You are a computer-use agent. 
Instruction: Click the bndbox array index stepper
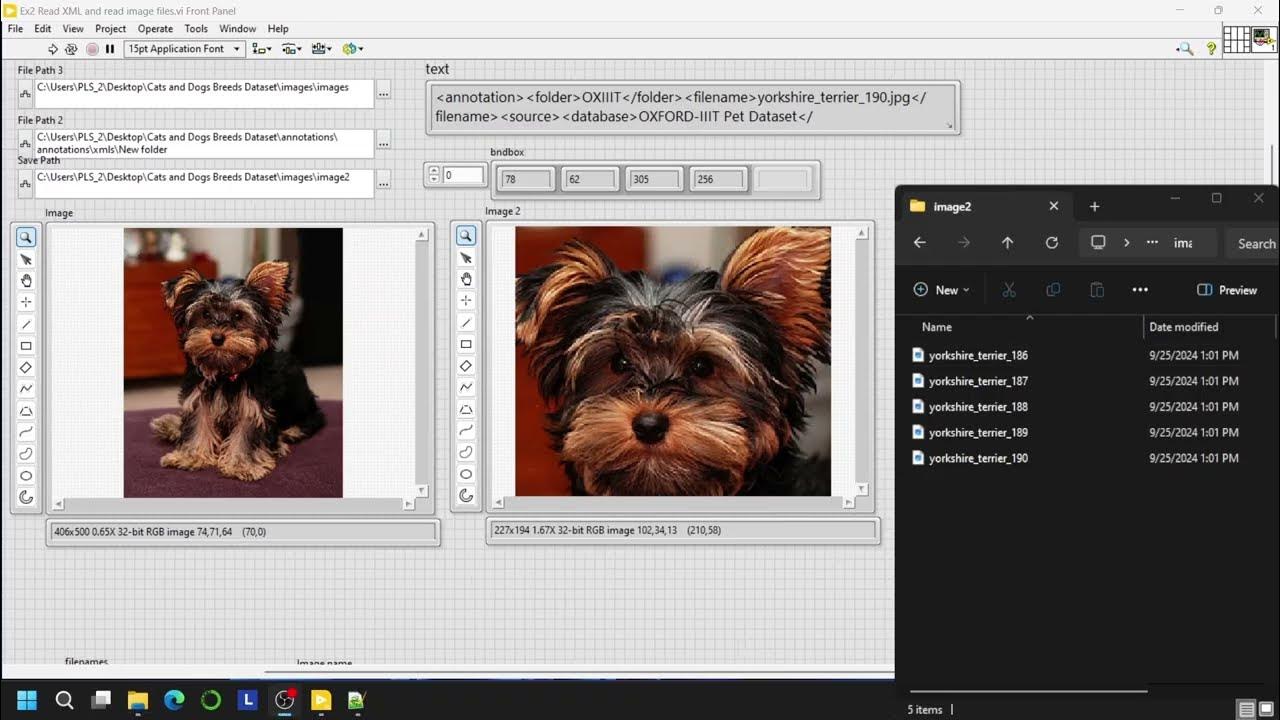click(x=433, y=175)
